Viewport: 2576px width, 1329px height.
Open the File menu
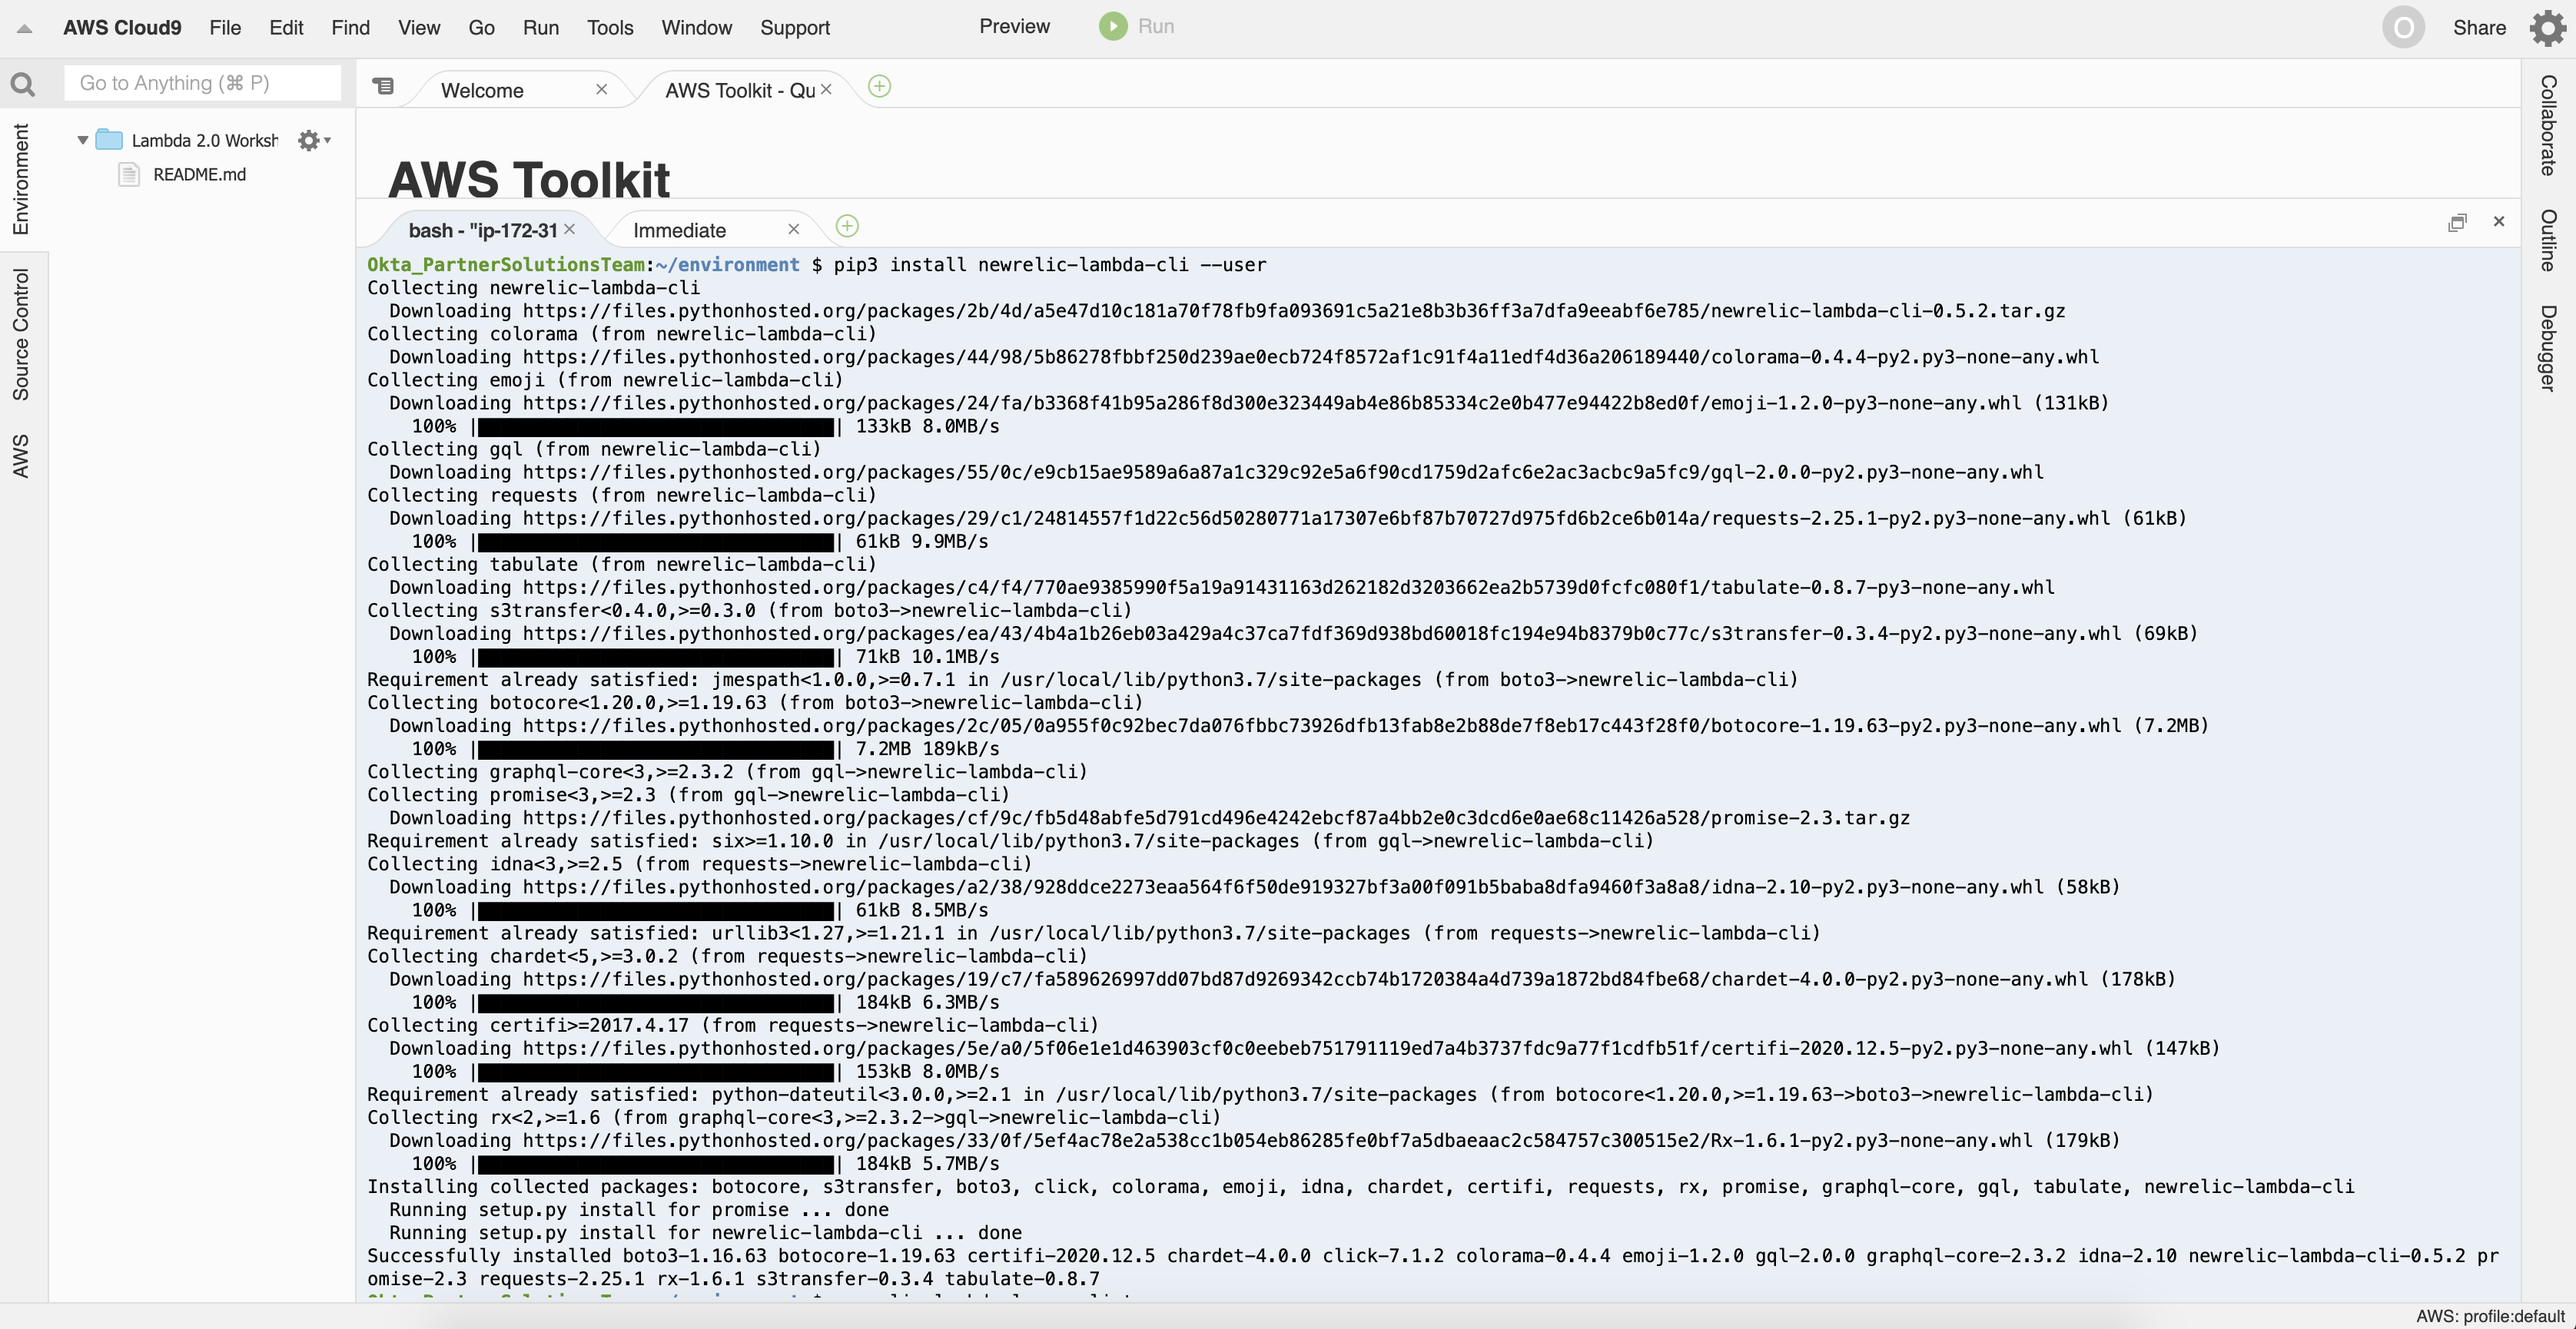(x=225, y=28)
